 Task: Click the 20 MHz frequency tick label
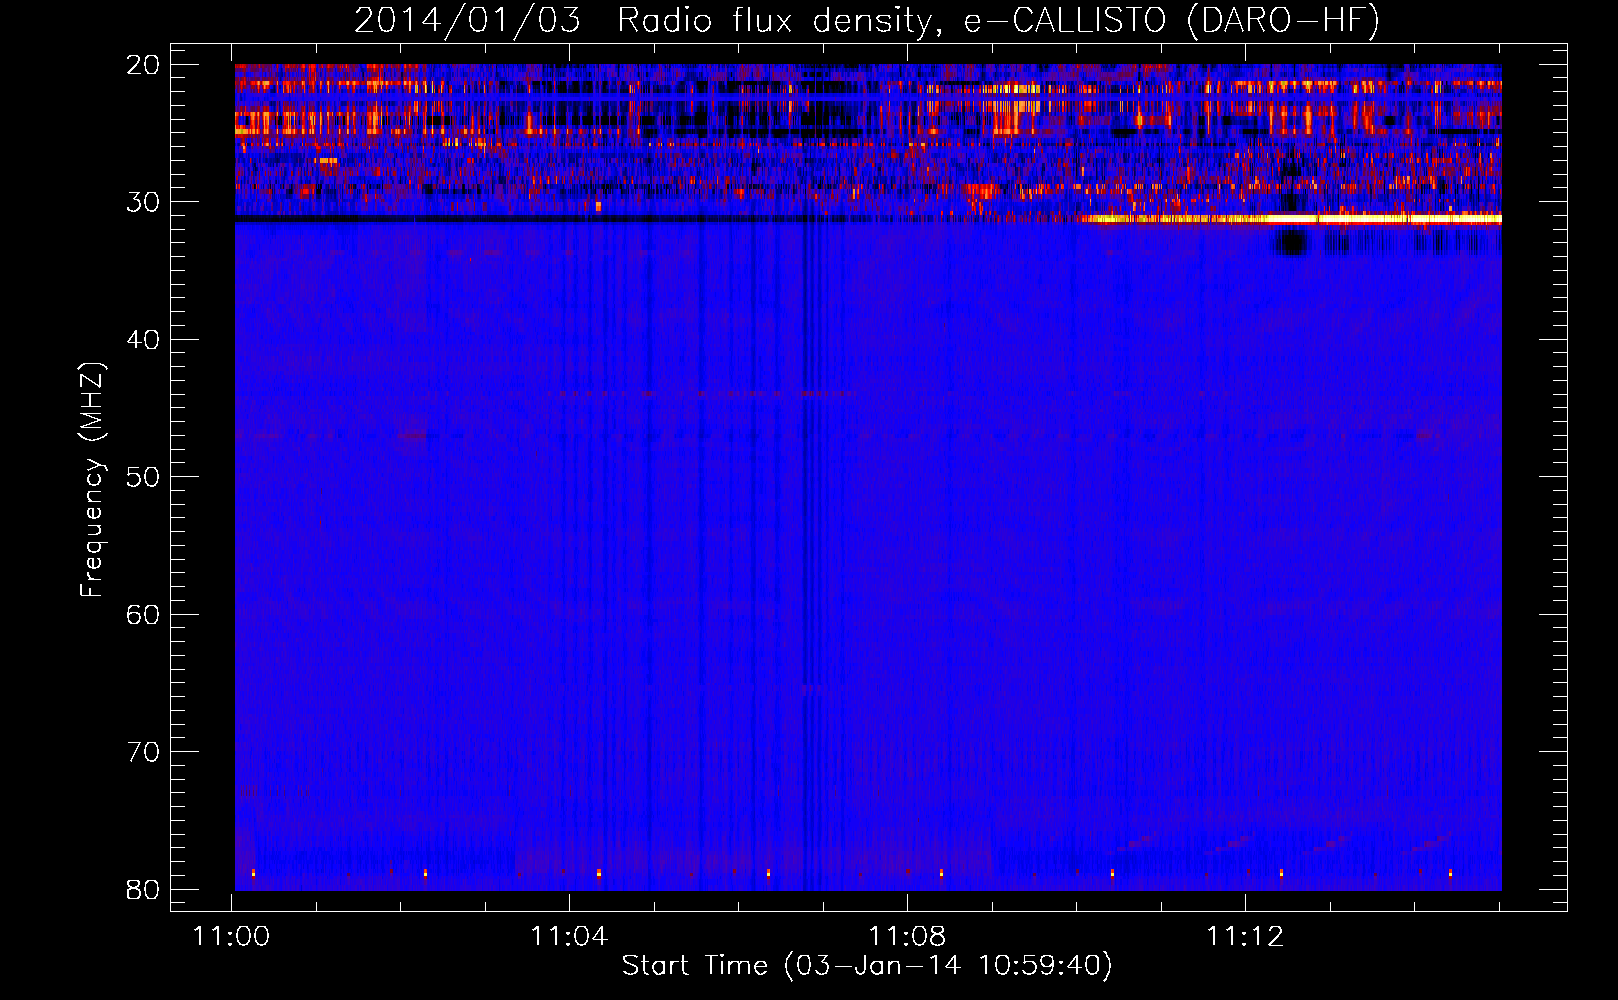point(143,65)
